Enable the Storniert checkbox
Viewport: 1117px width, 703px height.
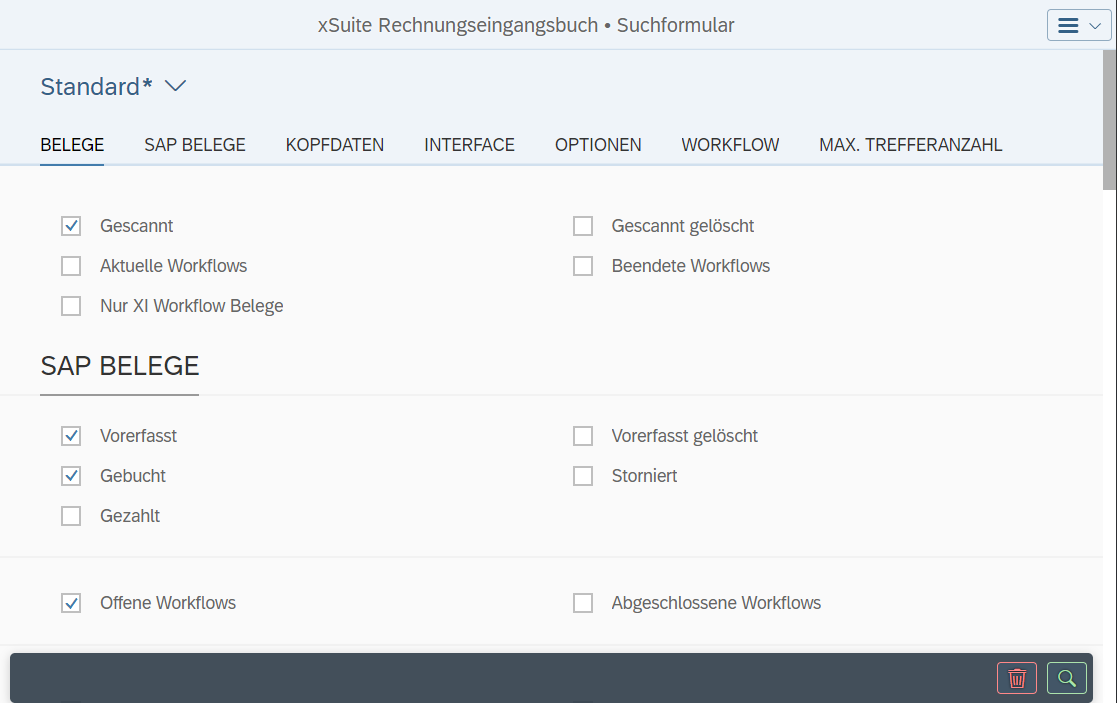[x=583, y=475]
